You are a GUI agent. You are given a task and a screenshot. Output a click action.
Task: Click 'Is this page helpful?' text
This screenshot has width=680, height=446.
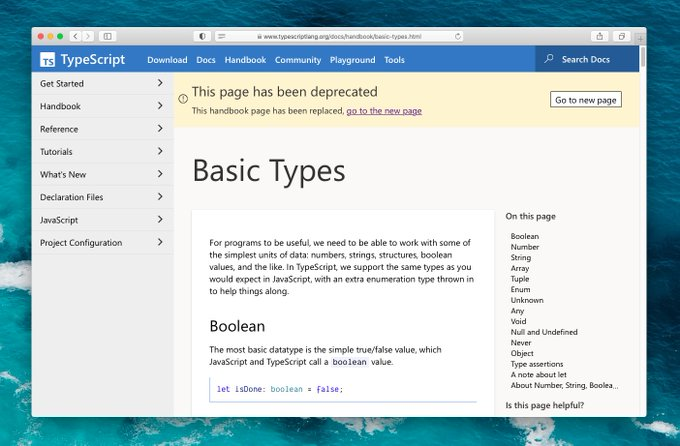point(545,405)
